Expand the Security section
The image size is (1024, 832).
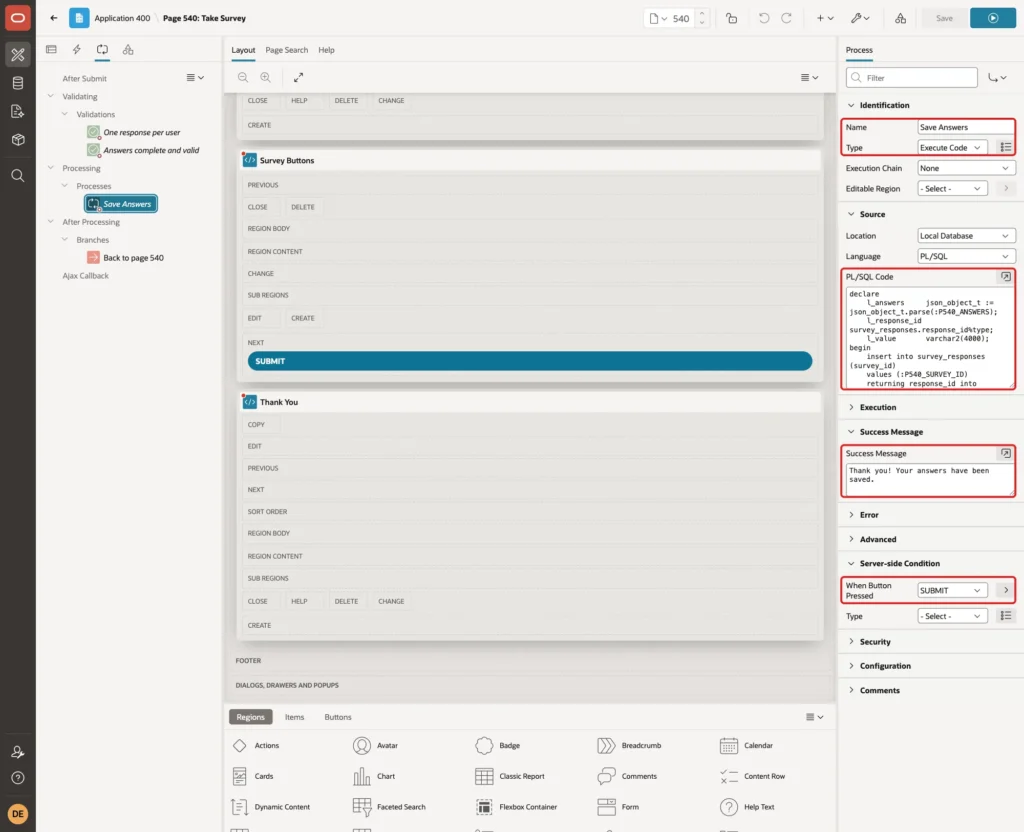click(851, 641)
